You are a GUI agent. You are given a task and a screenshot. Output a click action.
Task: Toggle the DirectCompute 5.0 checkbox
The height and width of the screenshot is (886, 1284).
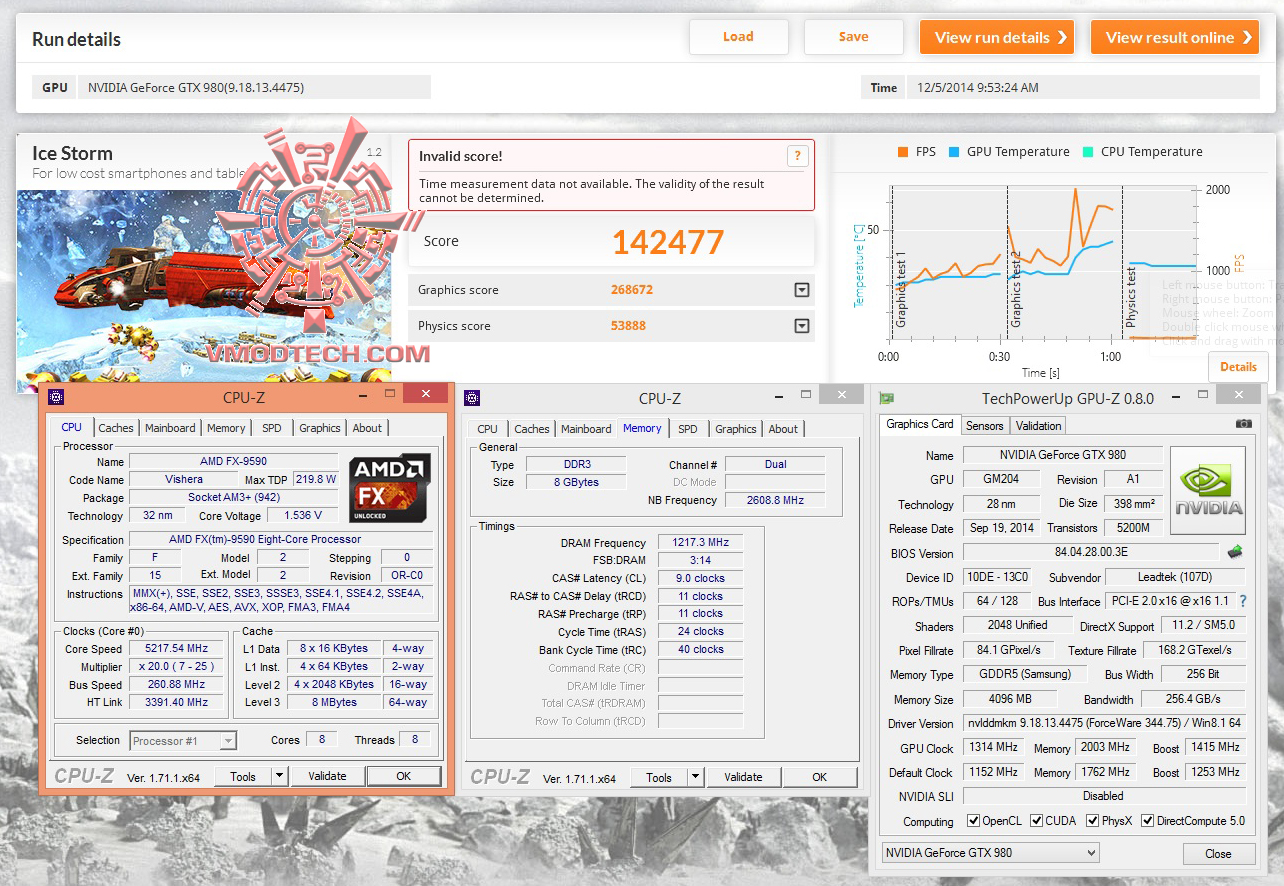(x=1148, y=821)
